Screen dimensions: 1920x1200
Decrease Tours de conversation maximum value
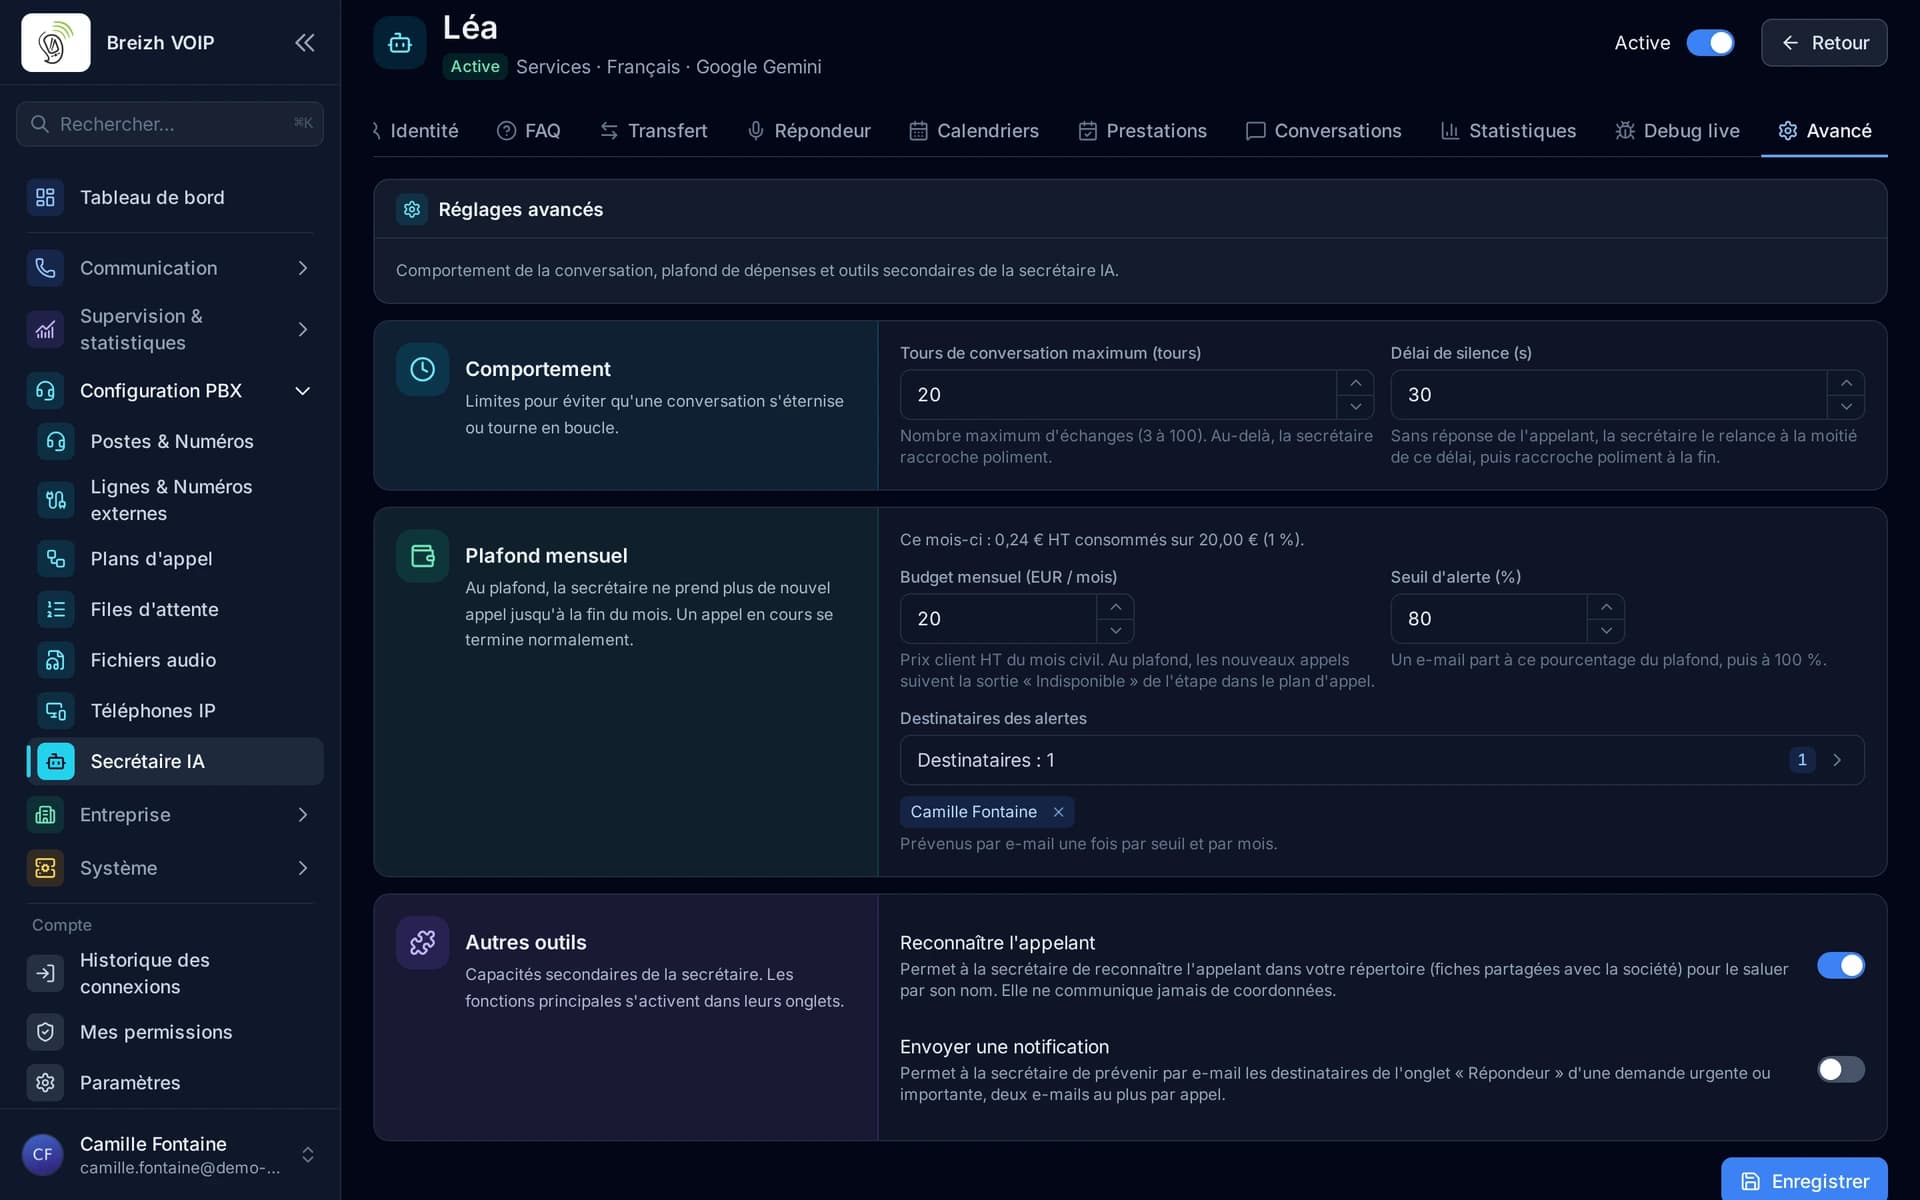(x=1355, y=407)
